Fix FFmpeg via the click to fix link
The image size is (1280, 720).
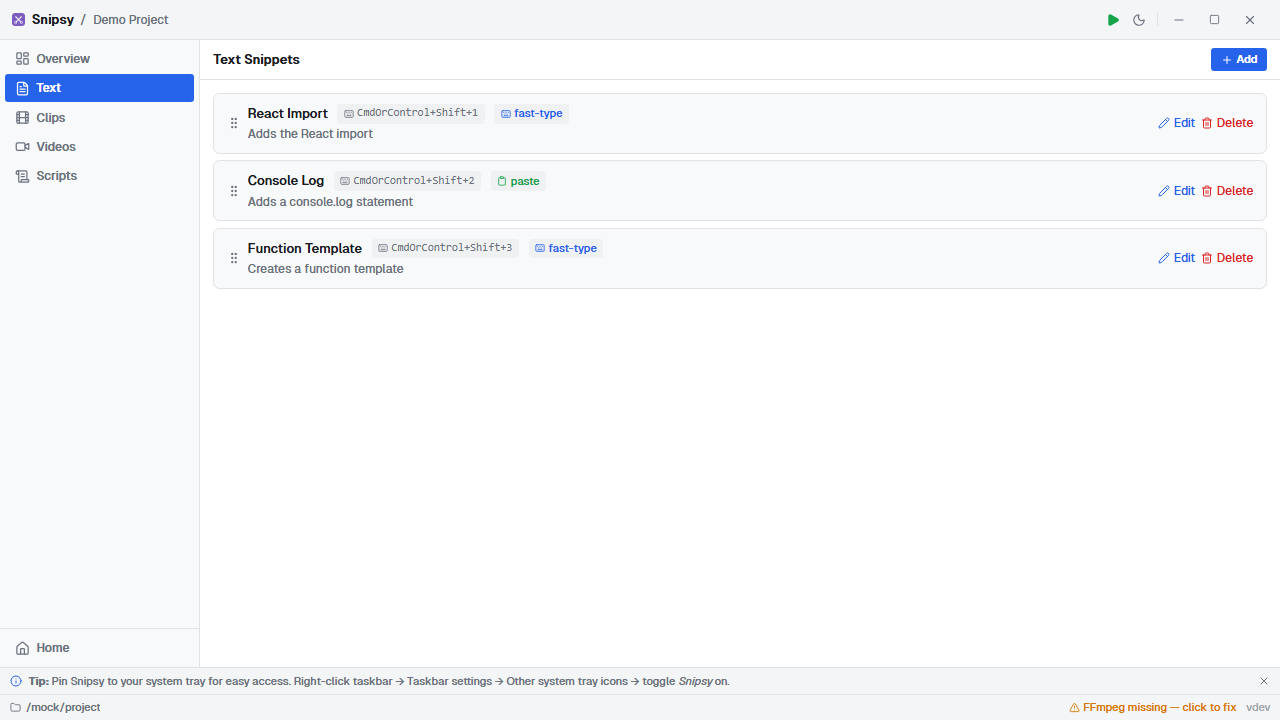1208,707
